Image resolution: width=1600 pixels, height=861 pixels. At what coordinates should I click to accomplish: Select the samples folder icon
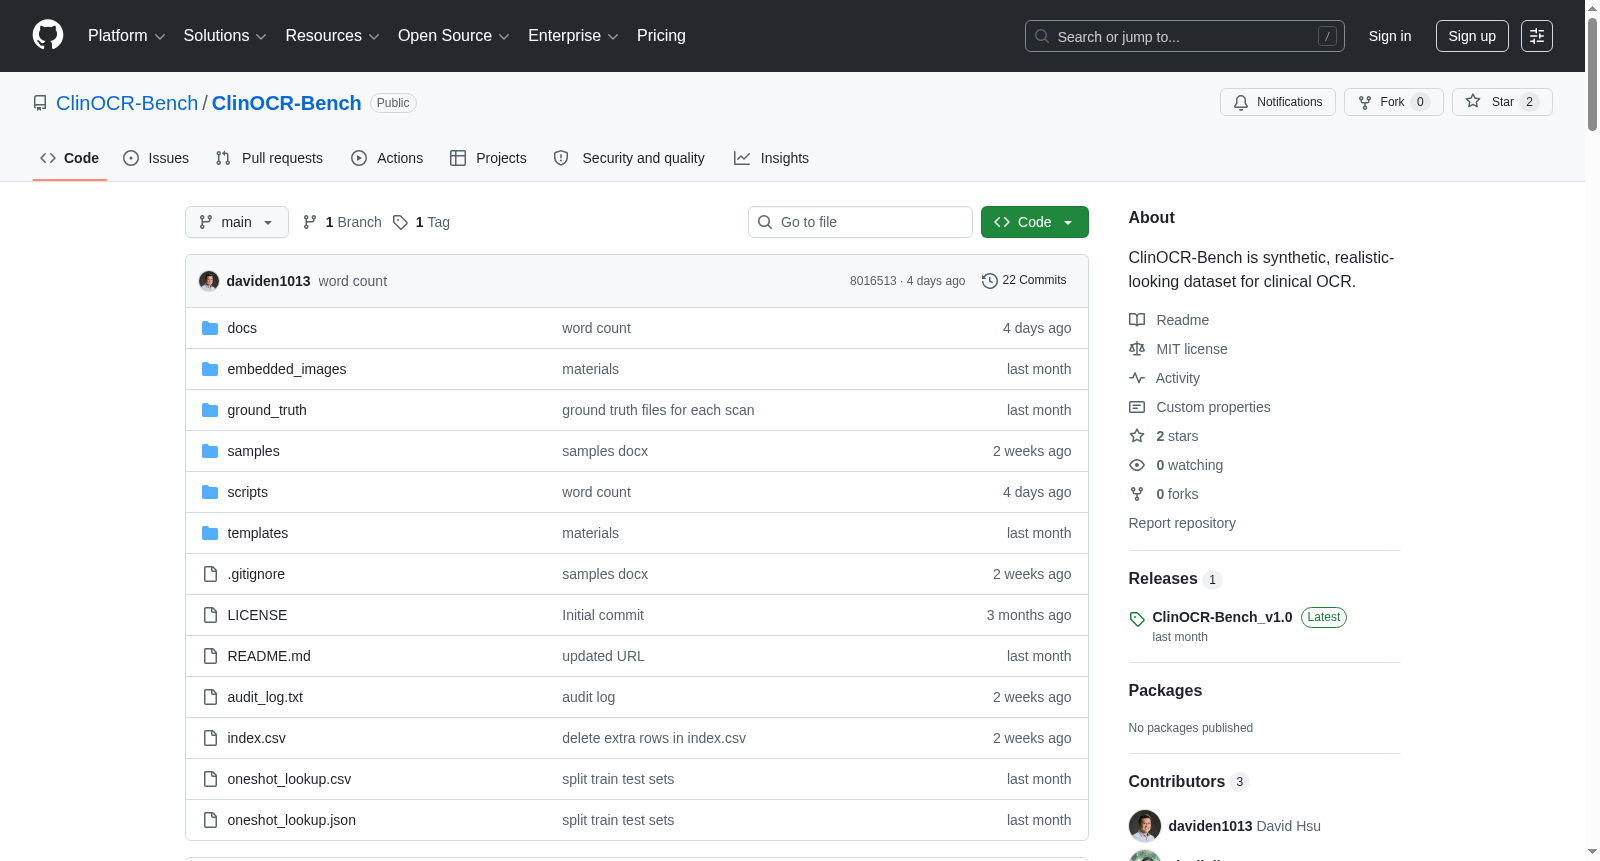coord(210,451)
